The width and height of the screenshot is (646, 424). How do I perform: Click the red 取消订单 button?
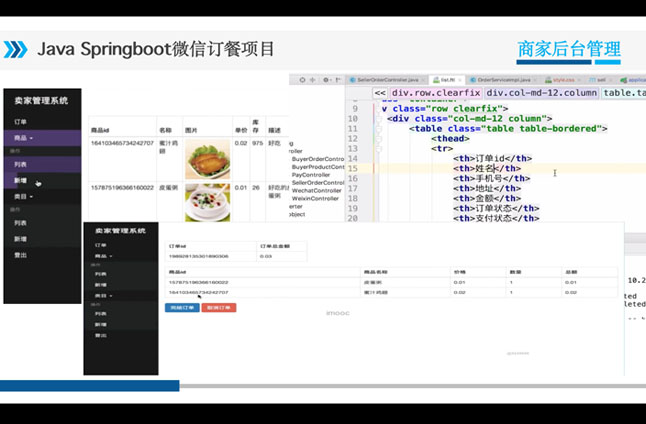coord(219,307)
